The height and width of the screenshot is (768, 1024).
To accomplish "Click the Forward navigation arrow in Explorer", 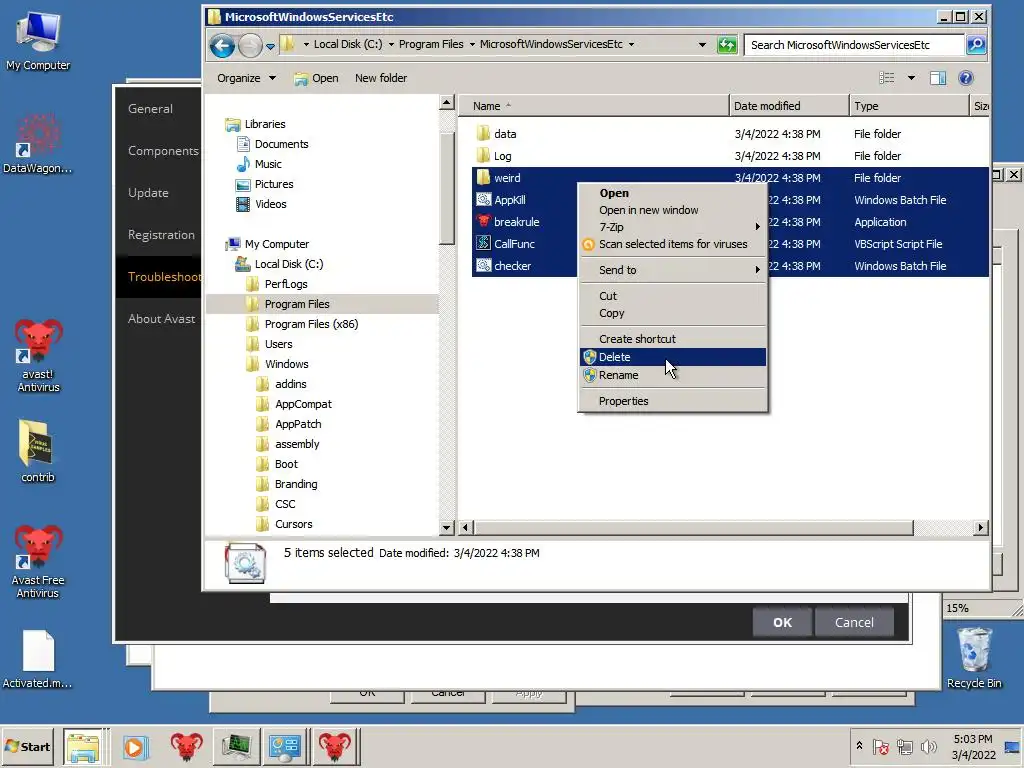I will pos(250,46).
